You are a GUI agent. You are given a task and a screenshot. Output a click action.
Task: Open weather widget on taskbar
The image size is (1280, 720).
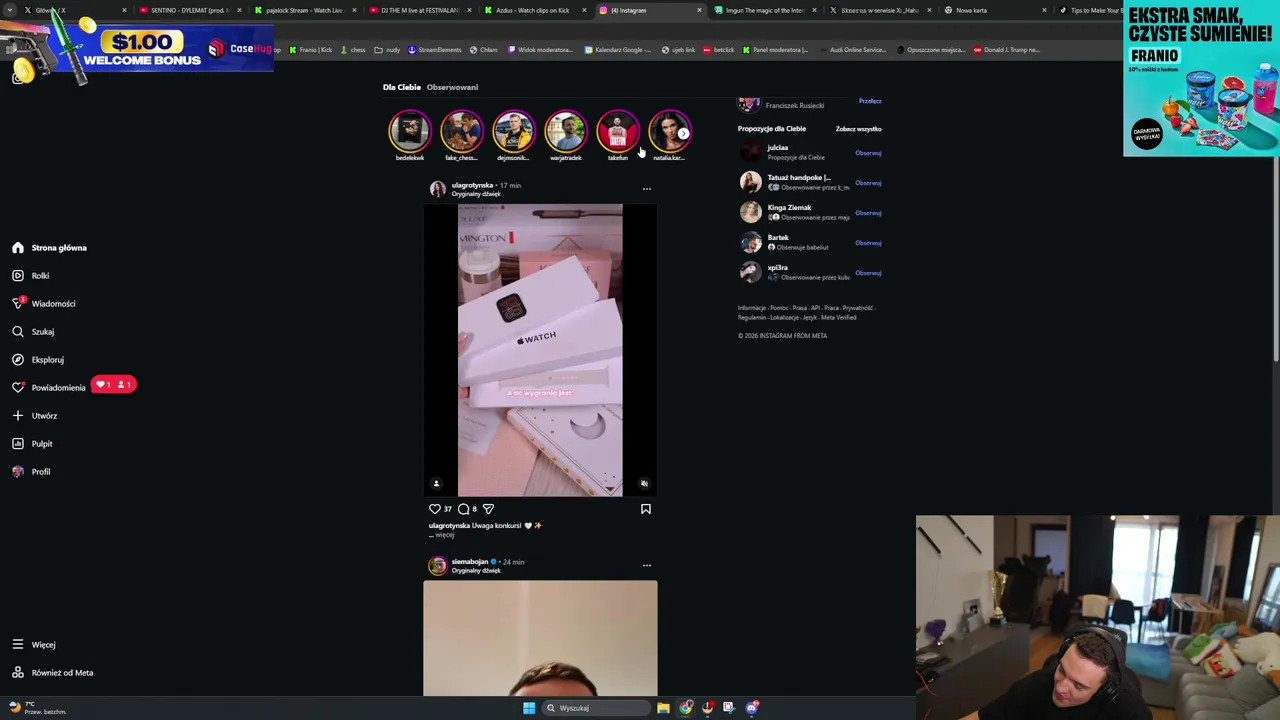36,708
